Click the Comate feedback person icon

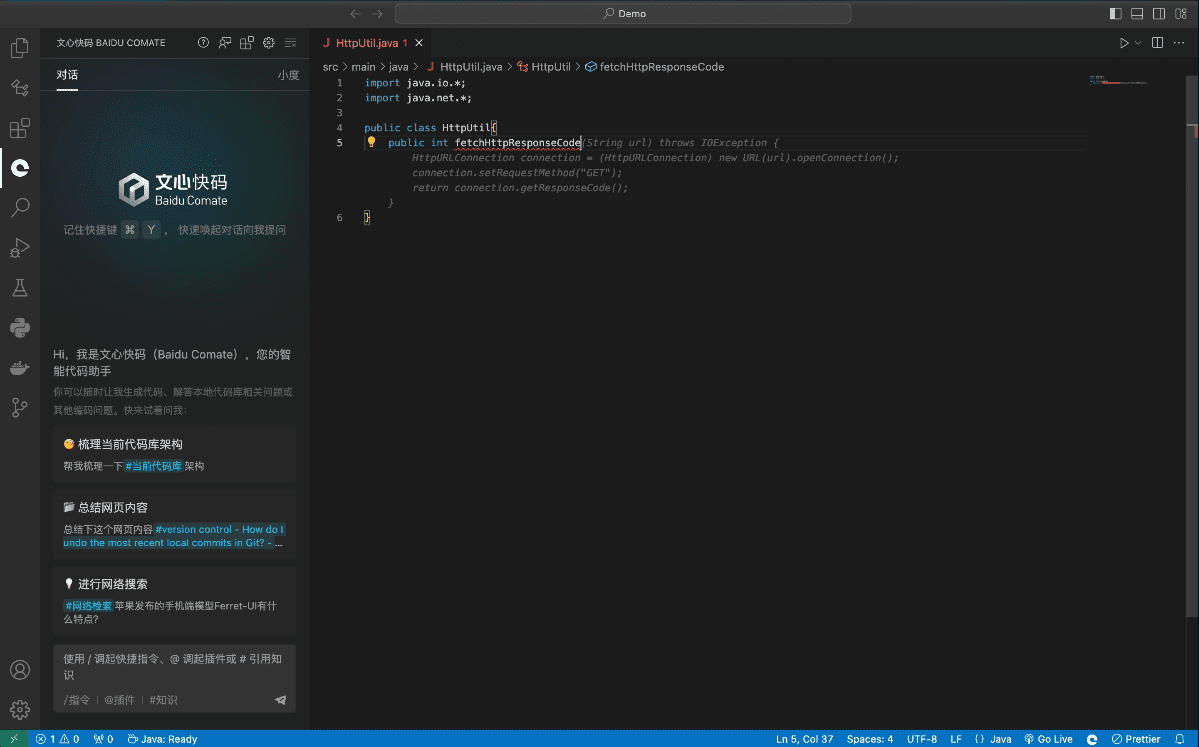click(225, 43)
